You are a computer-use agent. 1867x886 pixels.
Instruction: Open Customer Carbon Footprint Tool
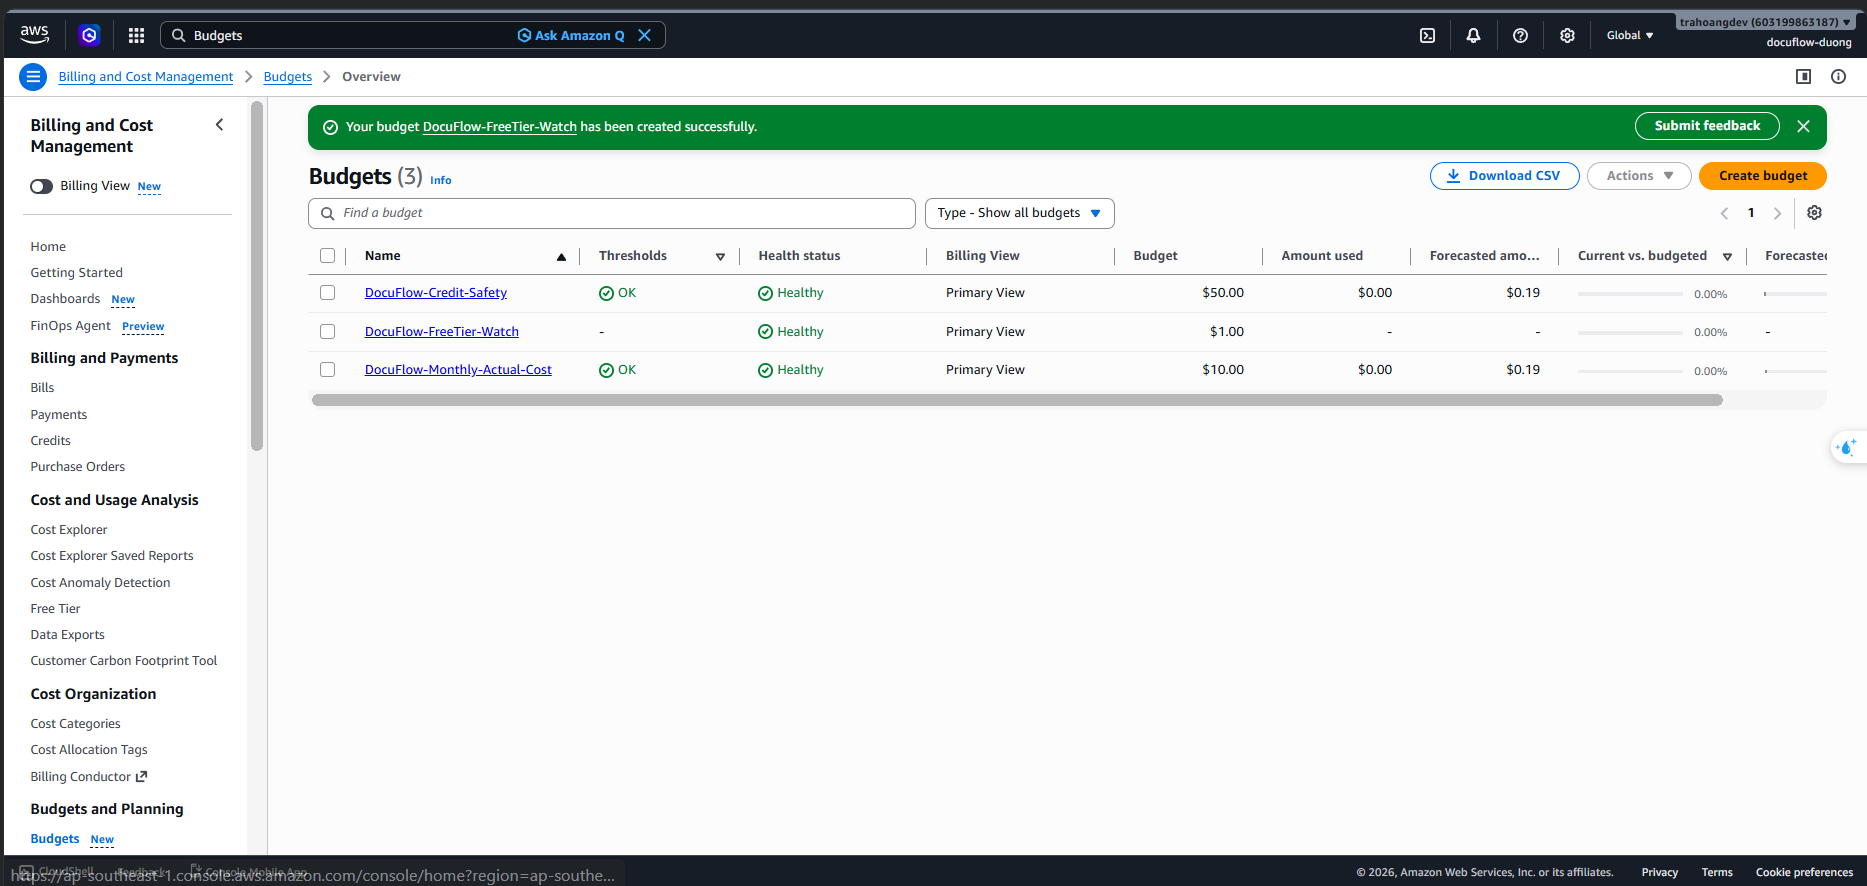(124, 661)
